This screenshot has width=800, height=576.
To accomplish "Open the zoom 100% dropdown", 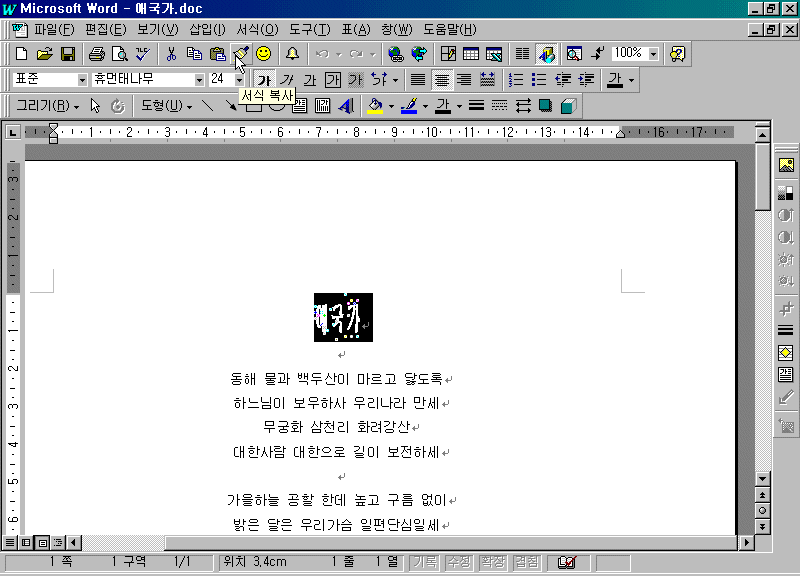I will [654, 54].
